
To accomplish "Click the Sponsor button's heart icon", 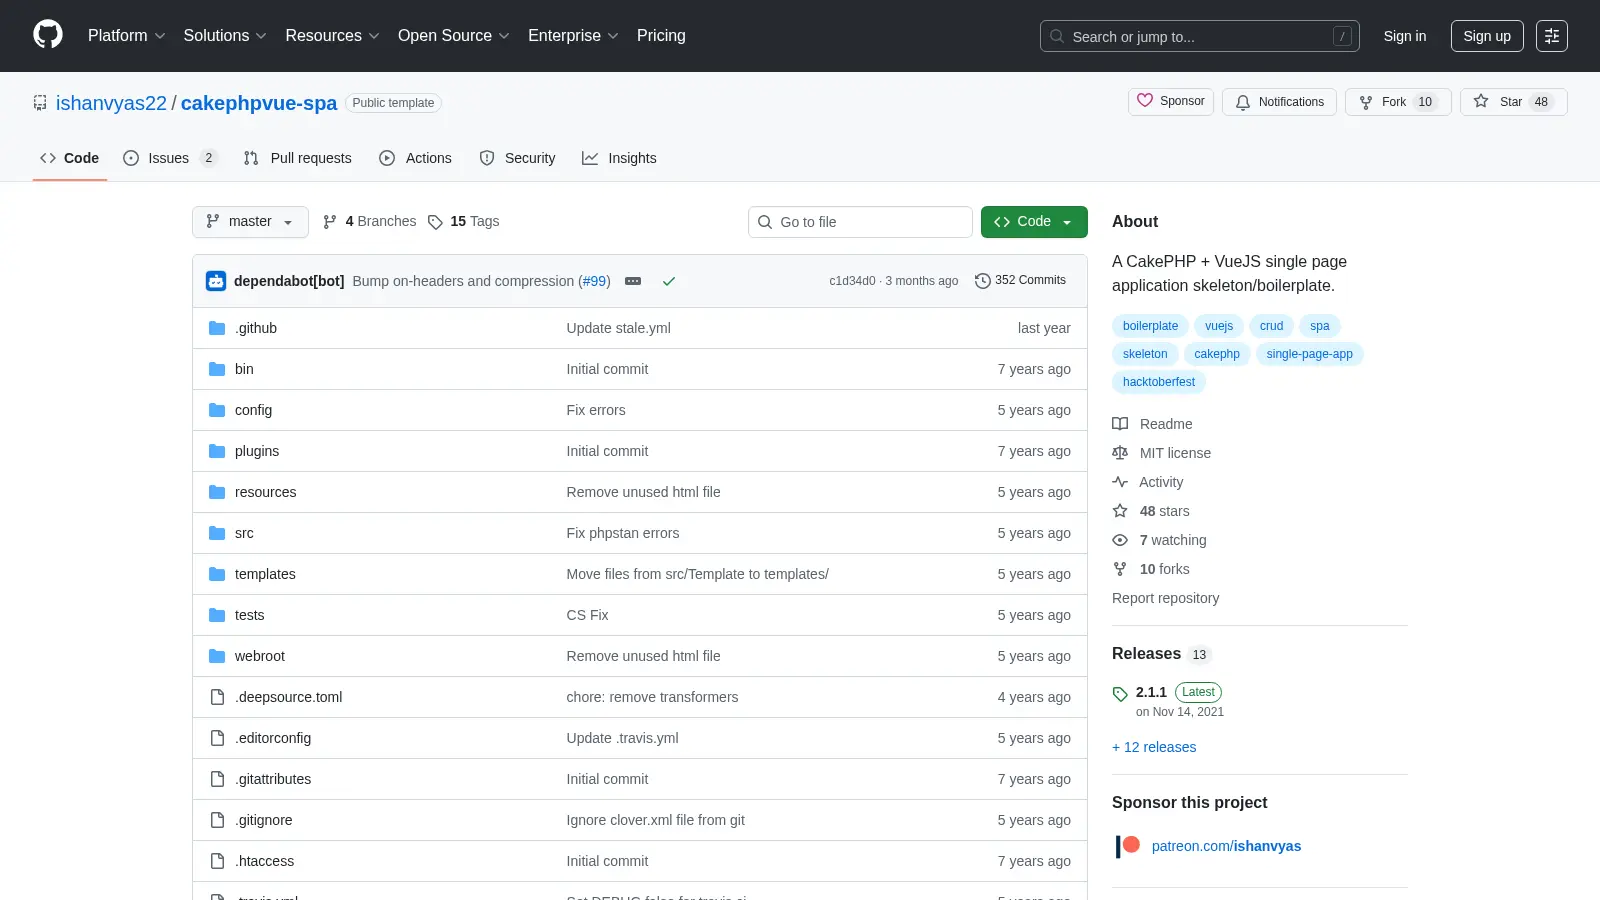I will [x=1145, y=101].
